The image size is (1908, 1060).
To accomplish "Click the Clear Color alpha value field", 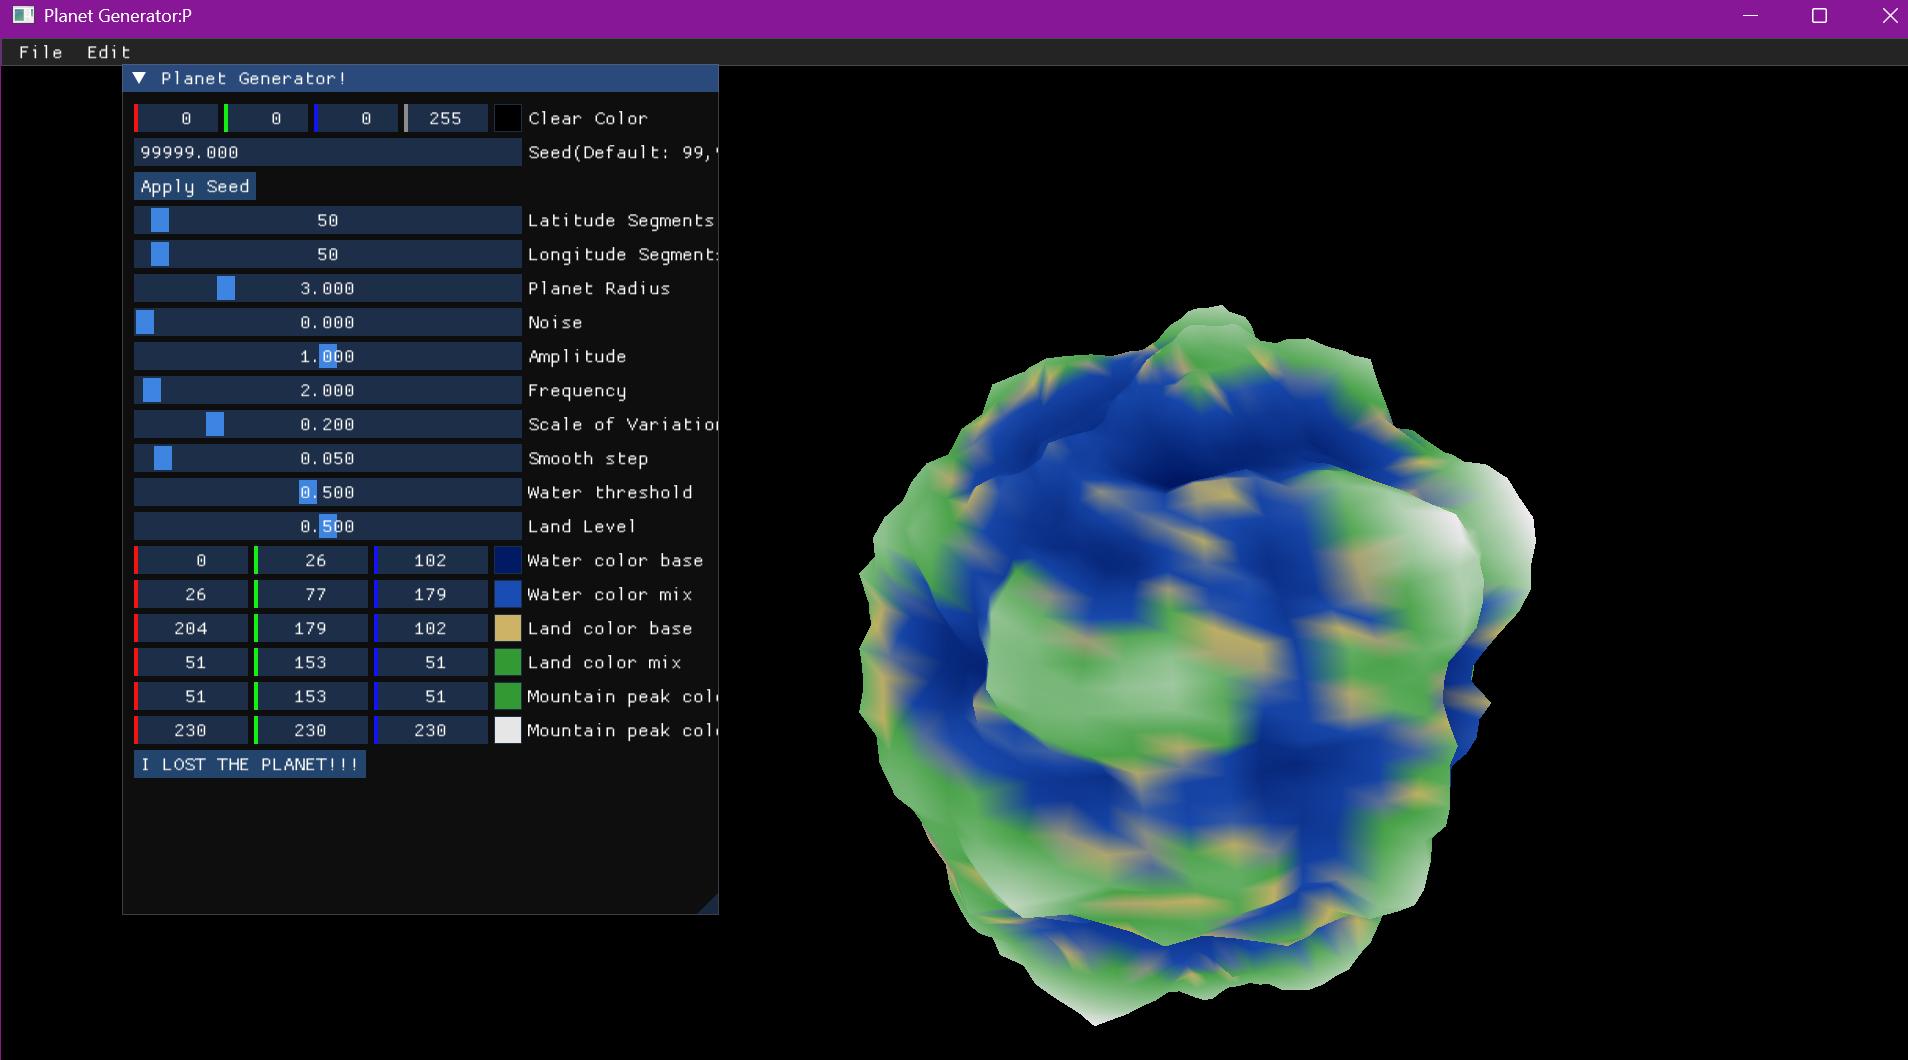I will tap(446, 118).
